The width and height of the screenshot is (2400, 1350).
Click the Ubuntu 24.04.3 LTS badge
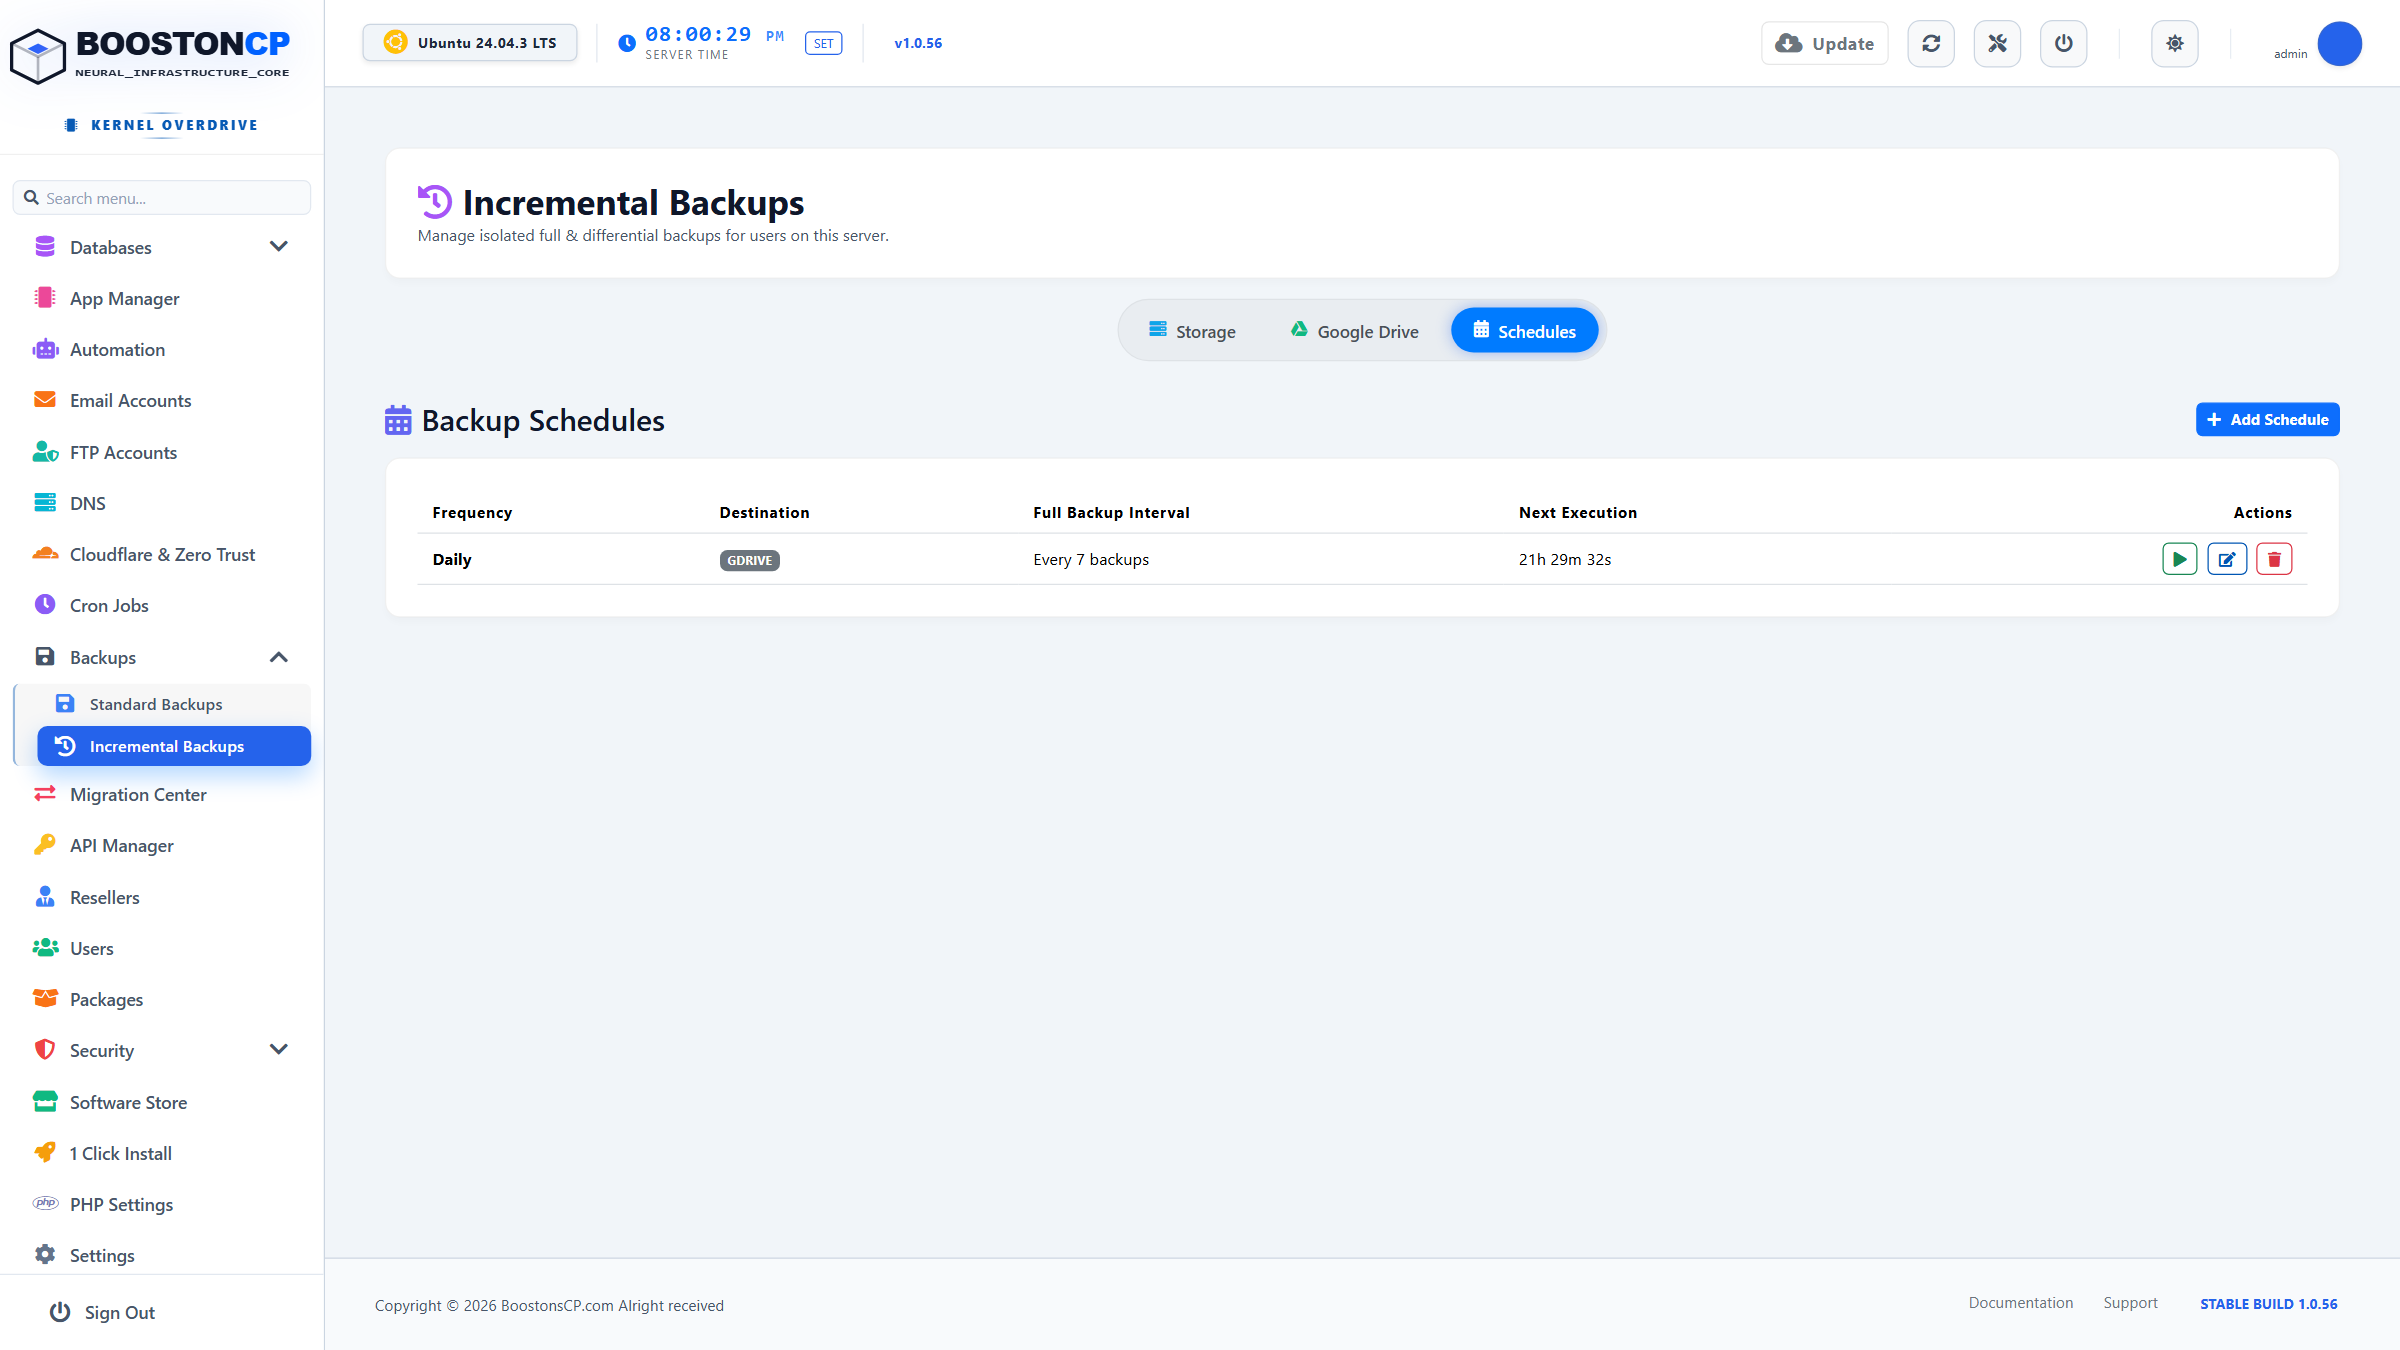point(470,43)
